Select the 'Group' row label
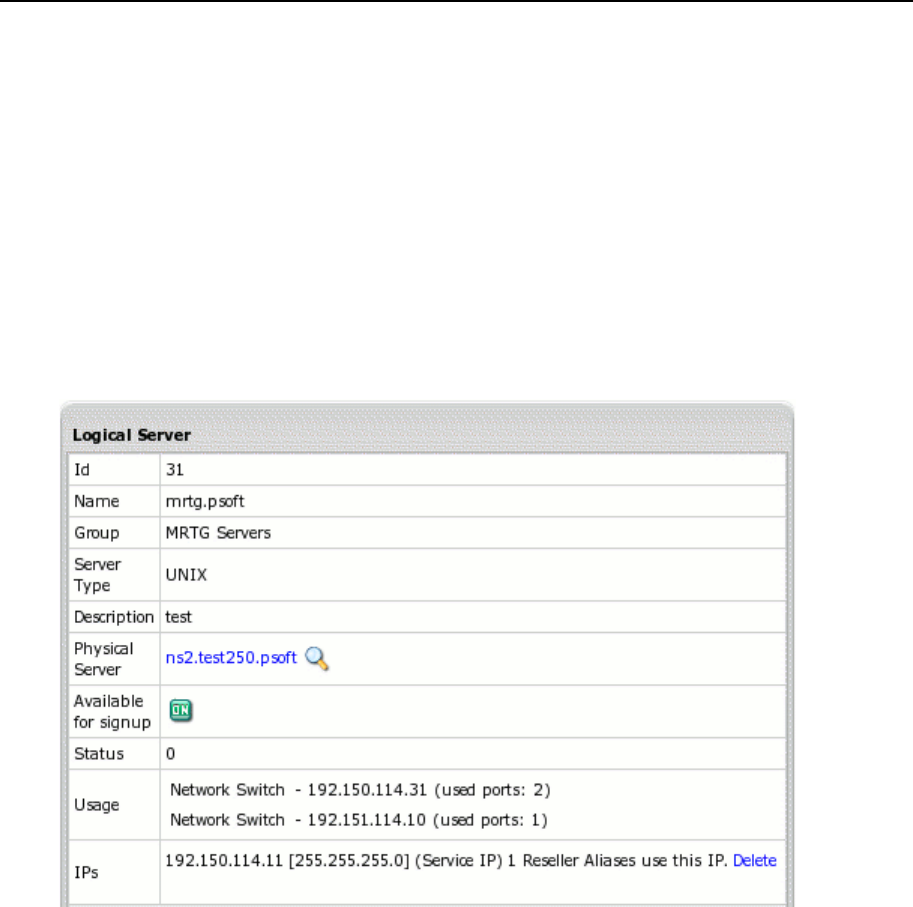Viewport: 913px width, 907px height. (97, 533)
